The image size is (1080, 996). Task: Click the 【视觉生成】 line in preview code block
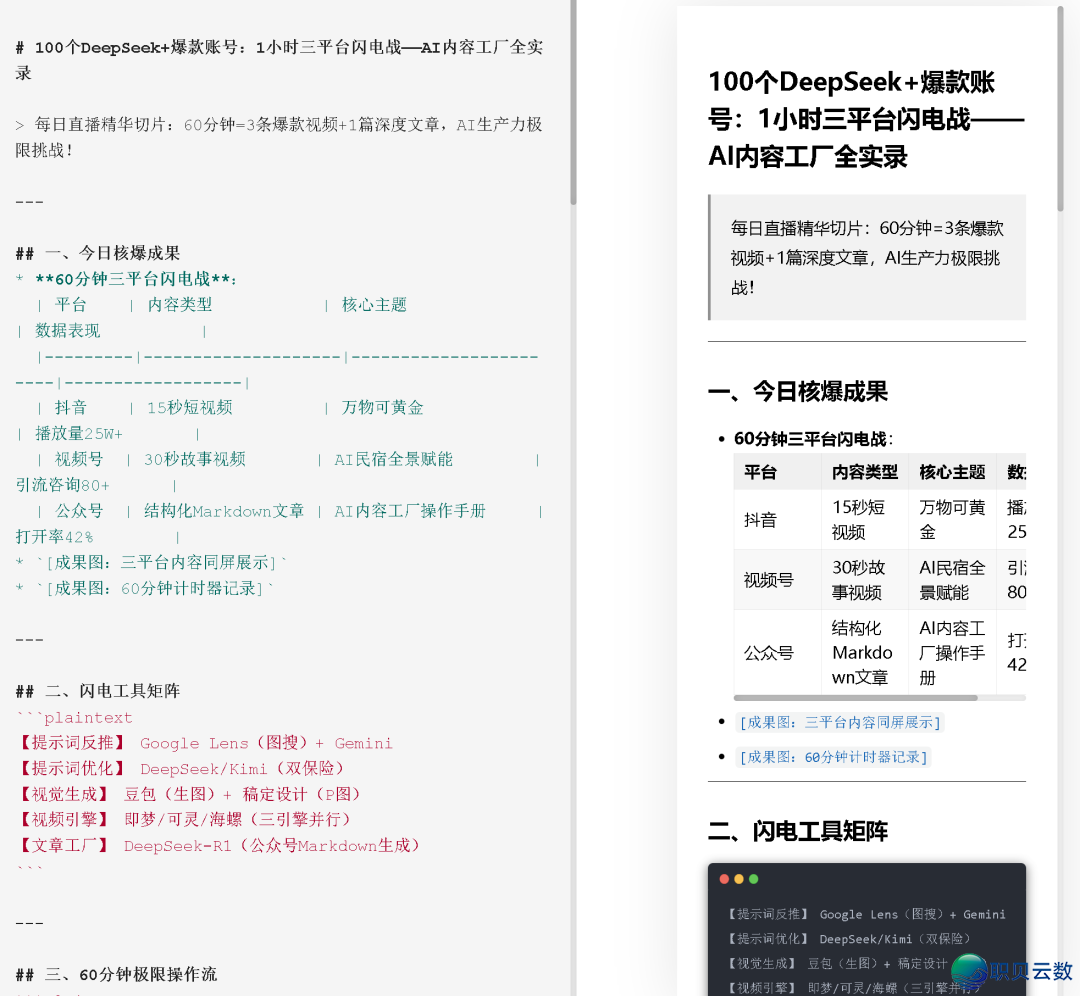(838, 964)
